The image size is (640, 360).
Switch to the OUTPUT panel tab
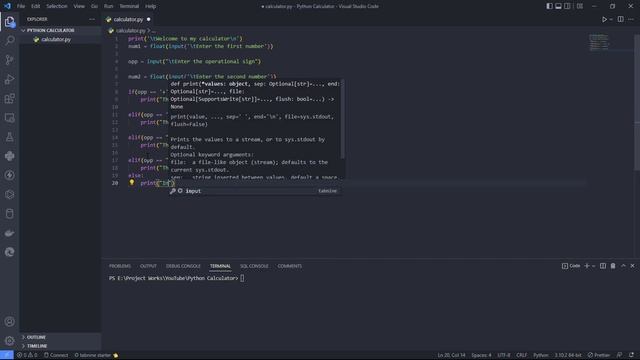coord(148,266)
